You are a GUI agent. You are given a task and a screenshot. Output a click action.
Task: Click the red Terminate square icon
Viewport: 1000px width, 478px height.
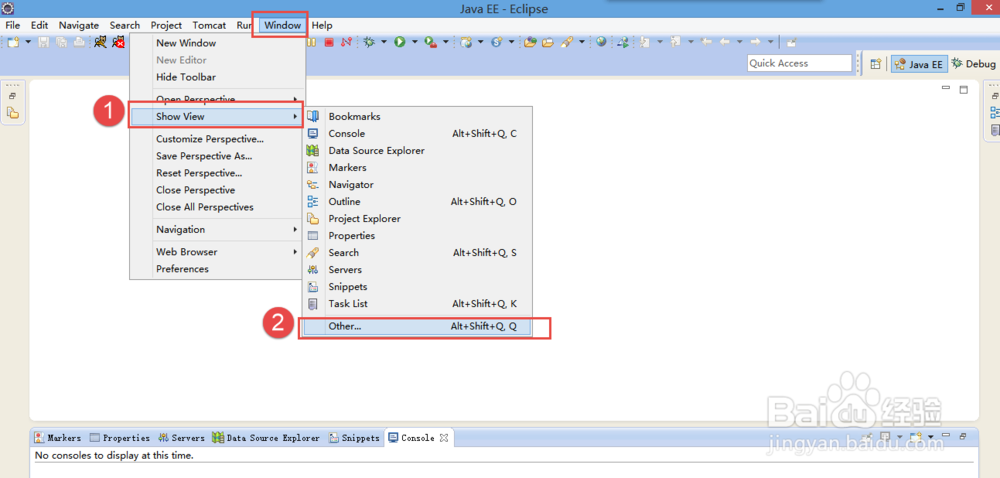(x=329, y=42)
